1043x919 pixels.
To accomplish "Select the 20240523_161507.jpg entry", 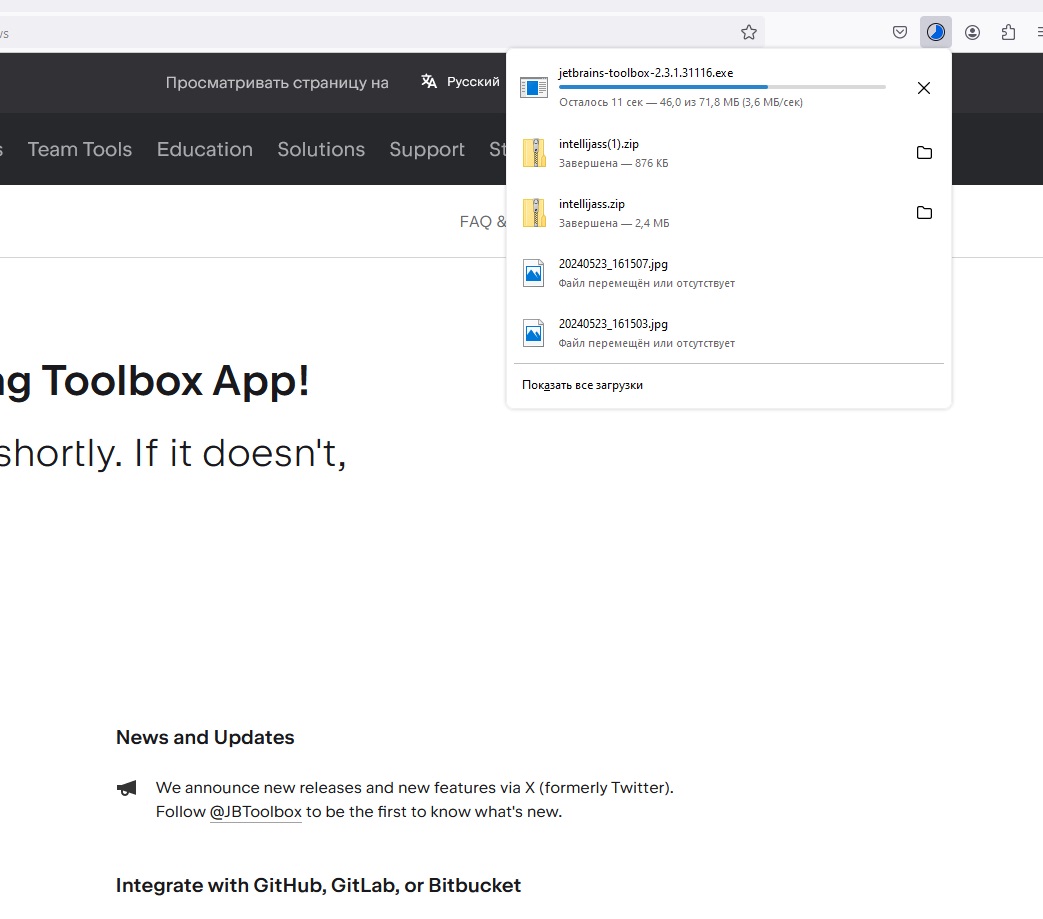I will 729,273.
